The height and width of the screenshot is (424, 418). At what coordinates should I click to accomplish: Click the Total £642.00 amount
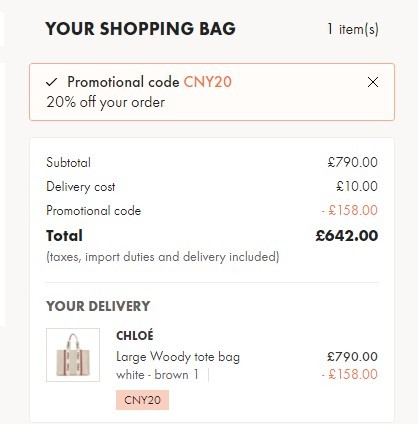[x=347, y=236]
